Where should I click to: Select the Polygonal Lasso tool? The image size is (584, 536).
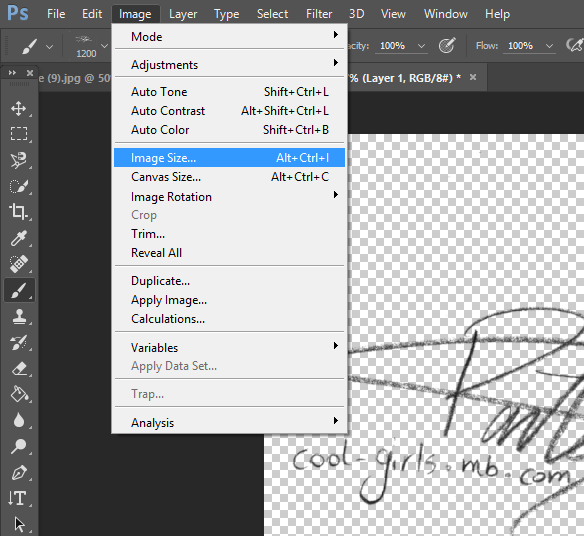[x=18, y=160]
